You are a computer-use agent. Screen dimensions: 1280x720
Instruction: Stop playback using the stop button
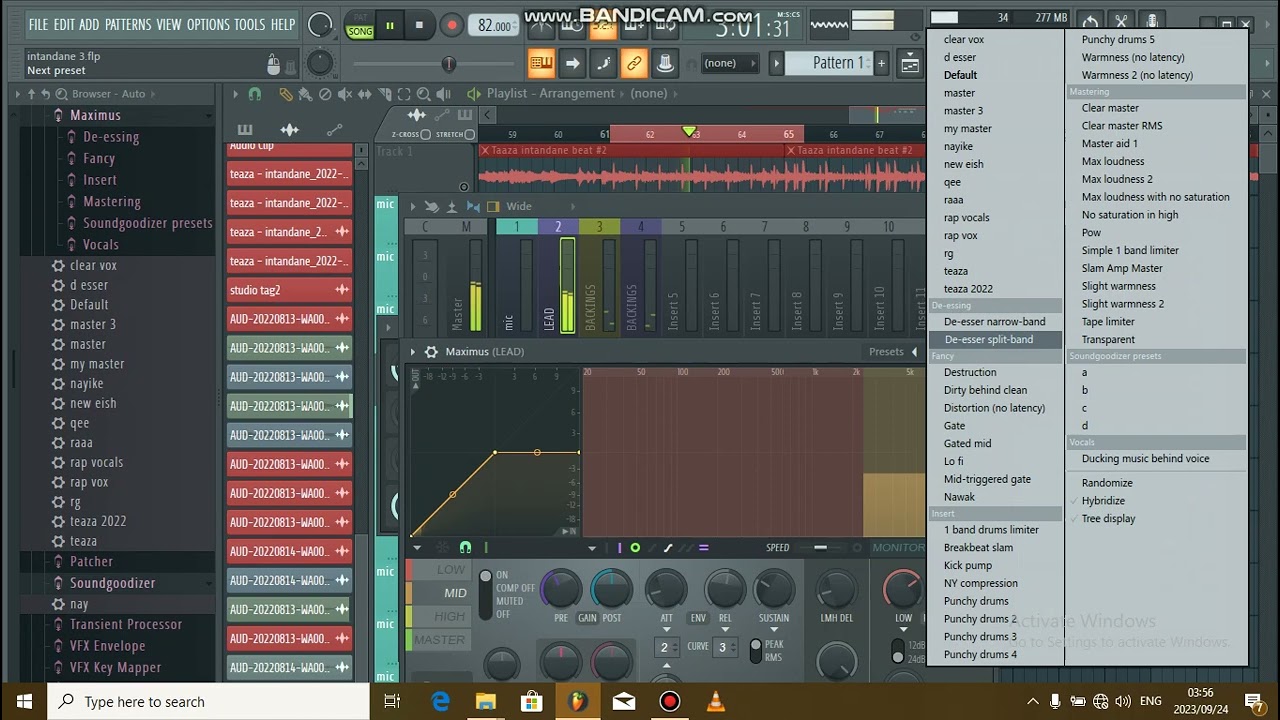tap(419, 26)
